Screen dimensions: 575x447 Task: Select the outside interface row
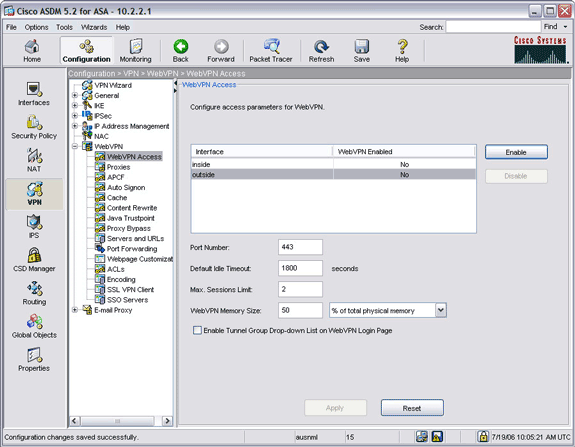[333, 175]
